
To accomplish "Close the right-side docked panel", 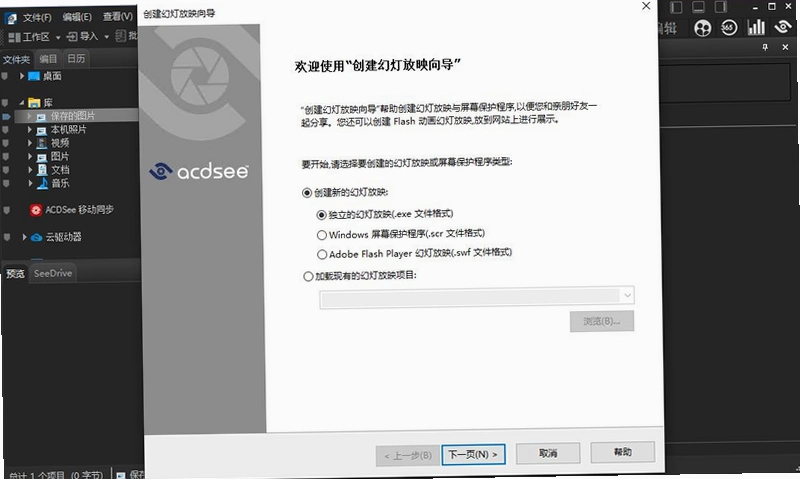I will coord(785,47).
